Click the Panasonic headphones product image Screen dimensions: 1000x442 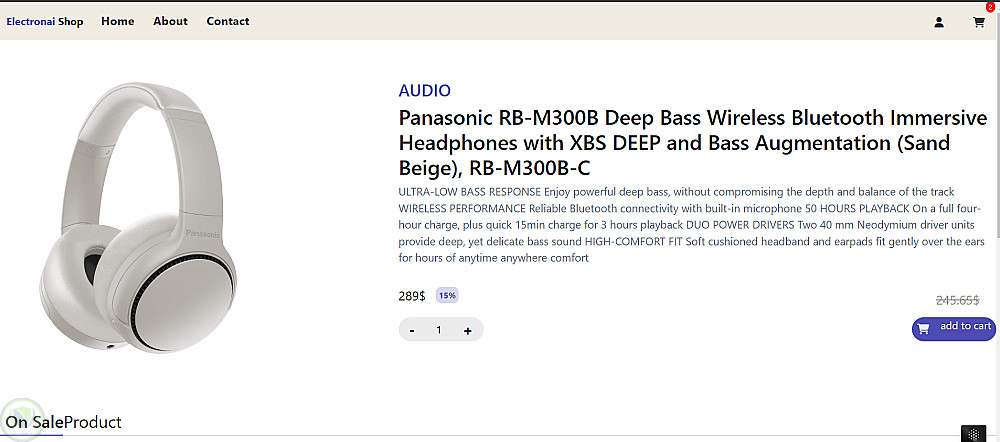pos(140,218)
